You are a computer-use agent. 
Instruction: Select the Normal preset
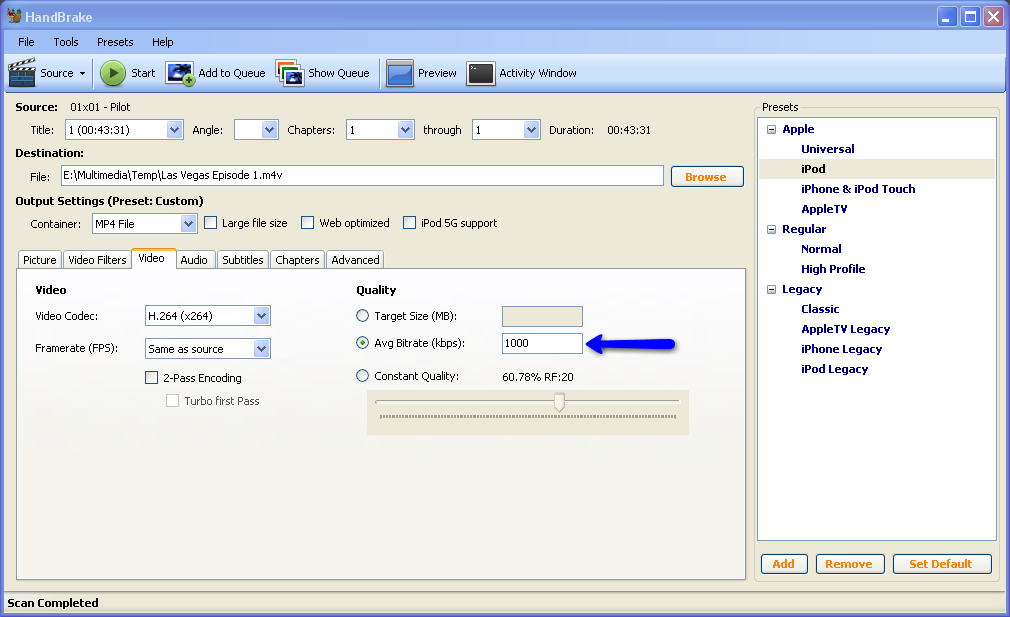(821, 249)
